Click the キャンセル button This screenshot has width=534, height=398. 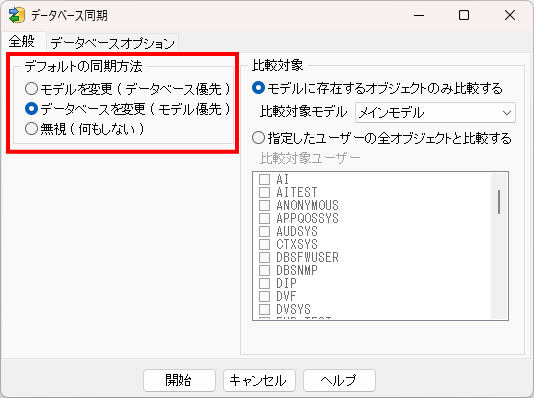click(259, 380)
